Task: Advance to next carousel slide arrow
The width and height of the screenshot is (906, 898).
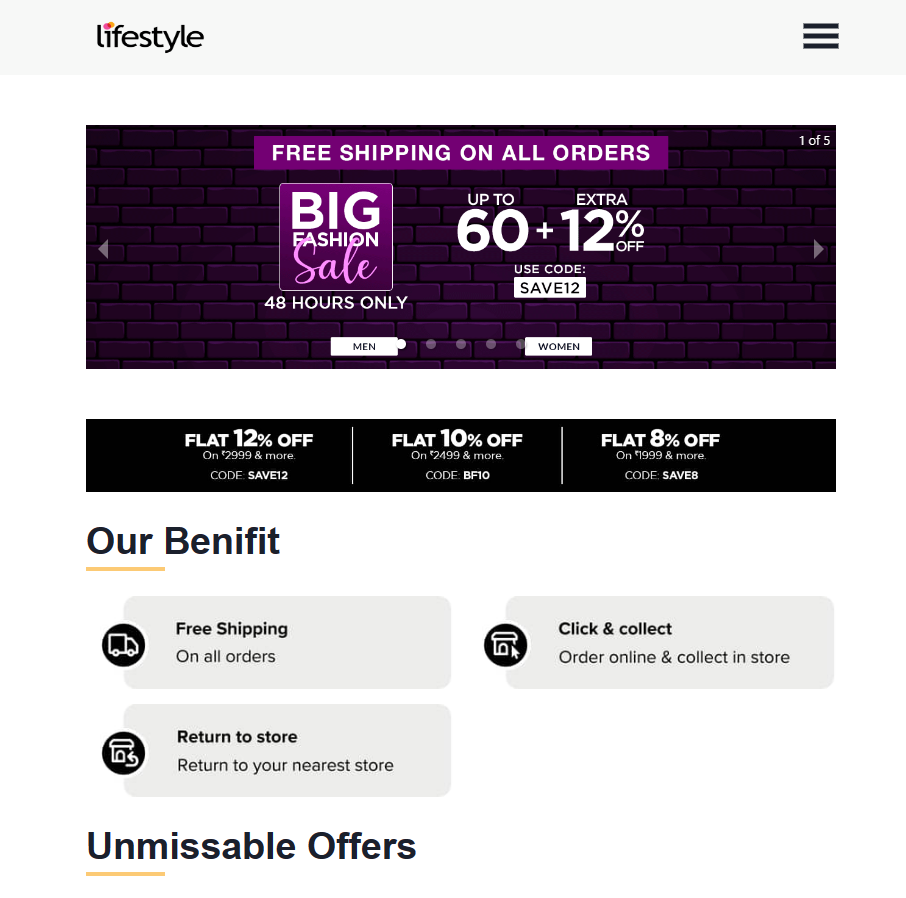Action: coord(818,249)
